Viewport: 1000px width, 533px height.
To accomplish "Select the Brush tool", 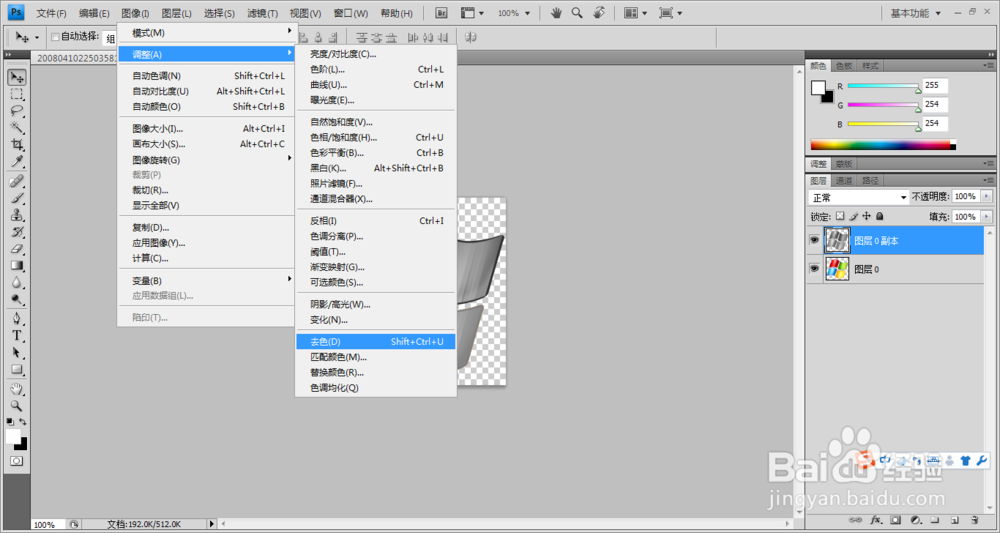I will (17, 198).
